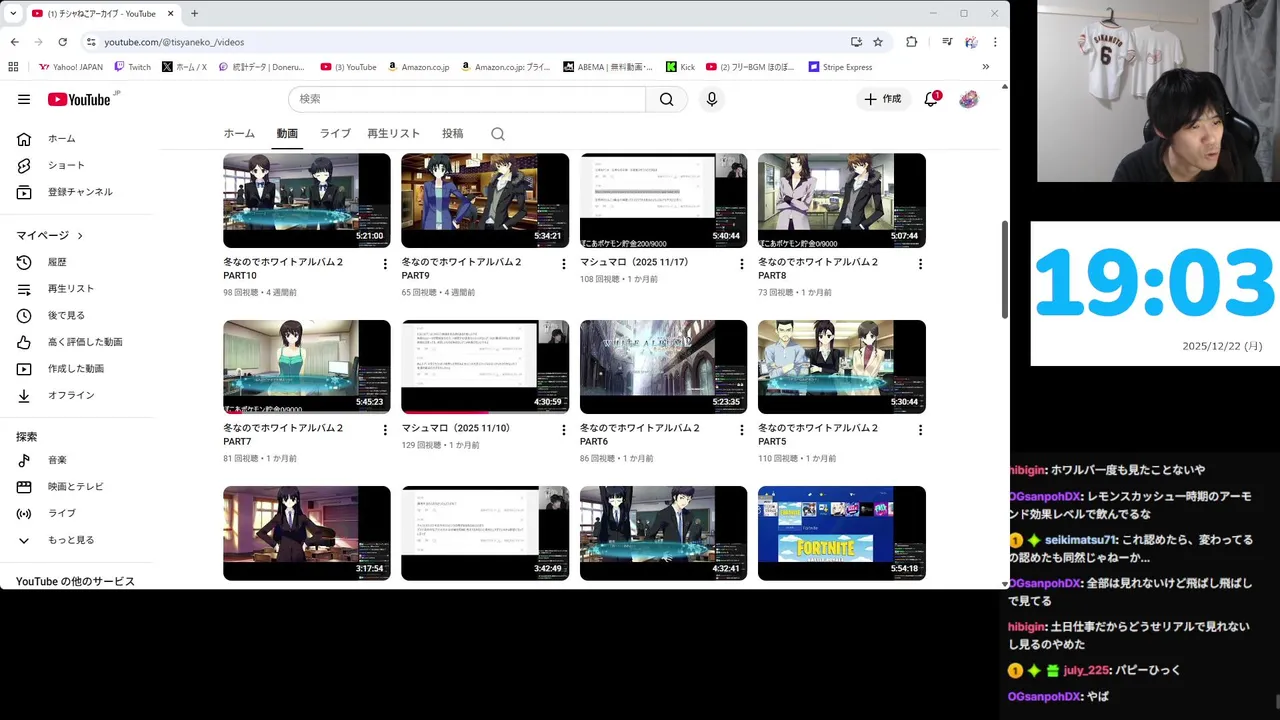Viewport: 1280px width, 720px height.
Task: Open Chrome extensions puzzle icon
Action: click(x=911, y=42)
